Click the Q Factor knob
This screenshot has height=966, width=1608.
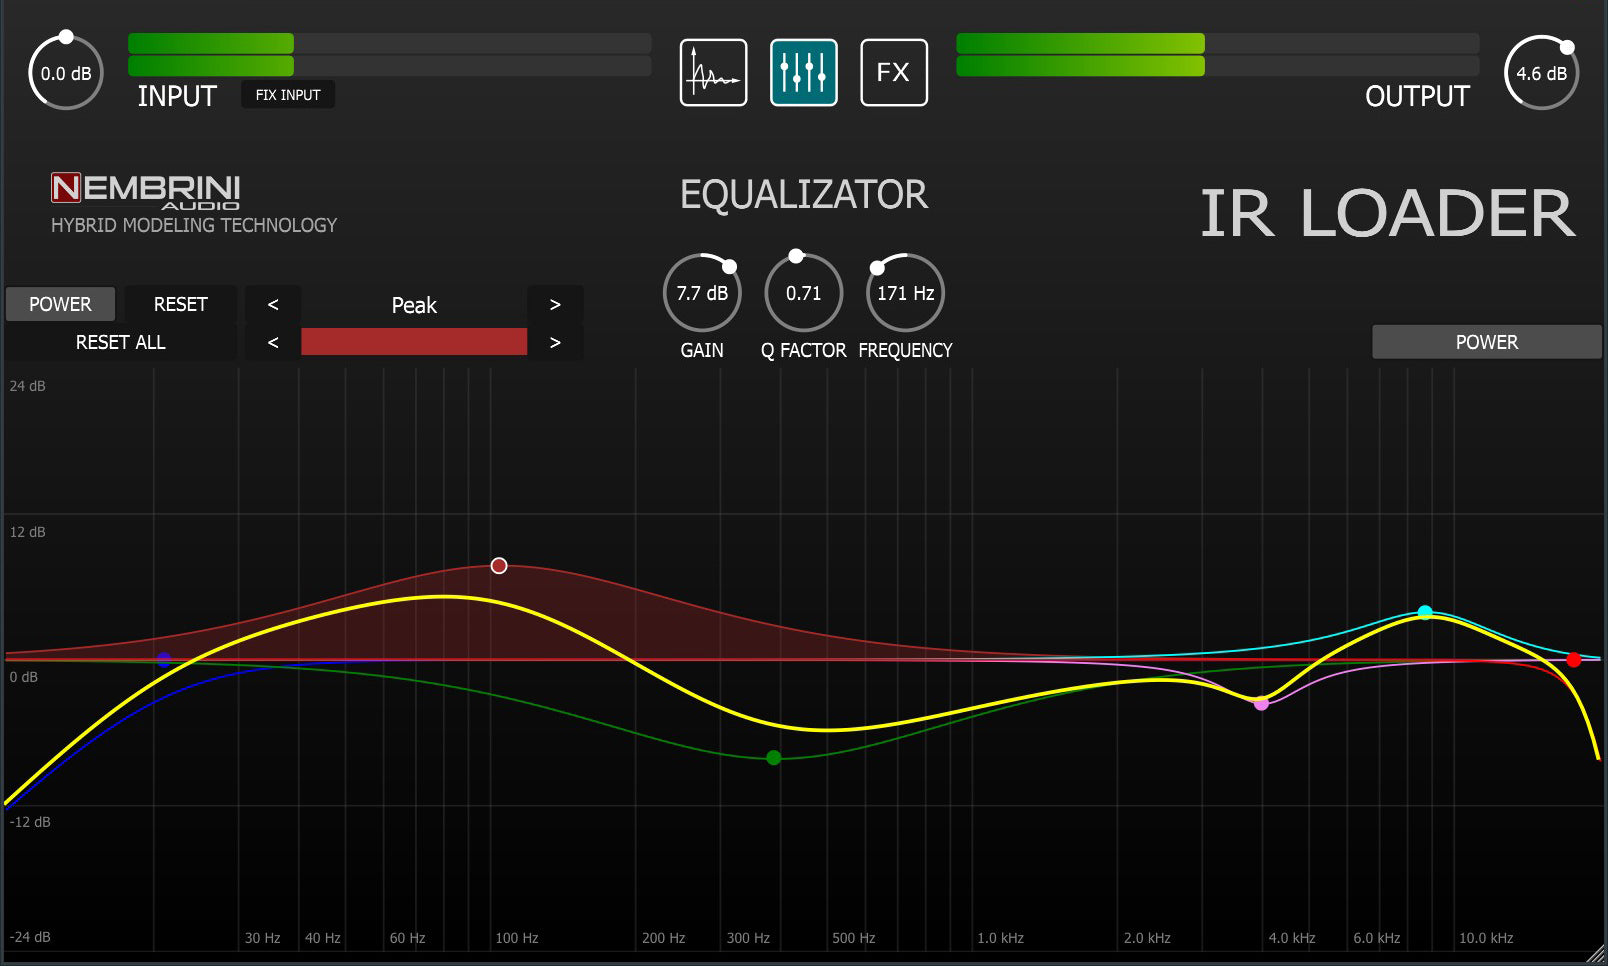click(x=803, y=293)
